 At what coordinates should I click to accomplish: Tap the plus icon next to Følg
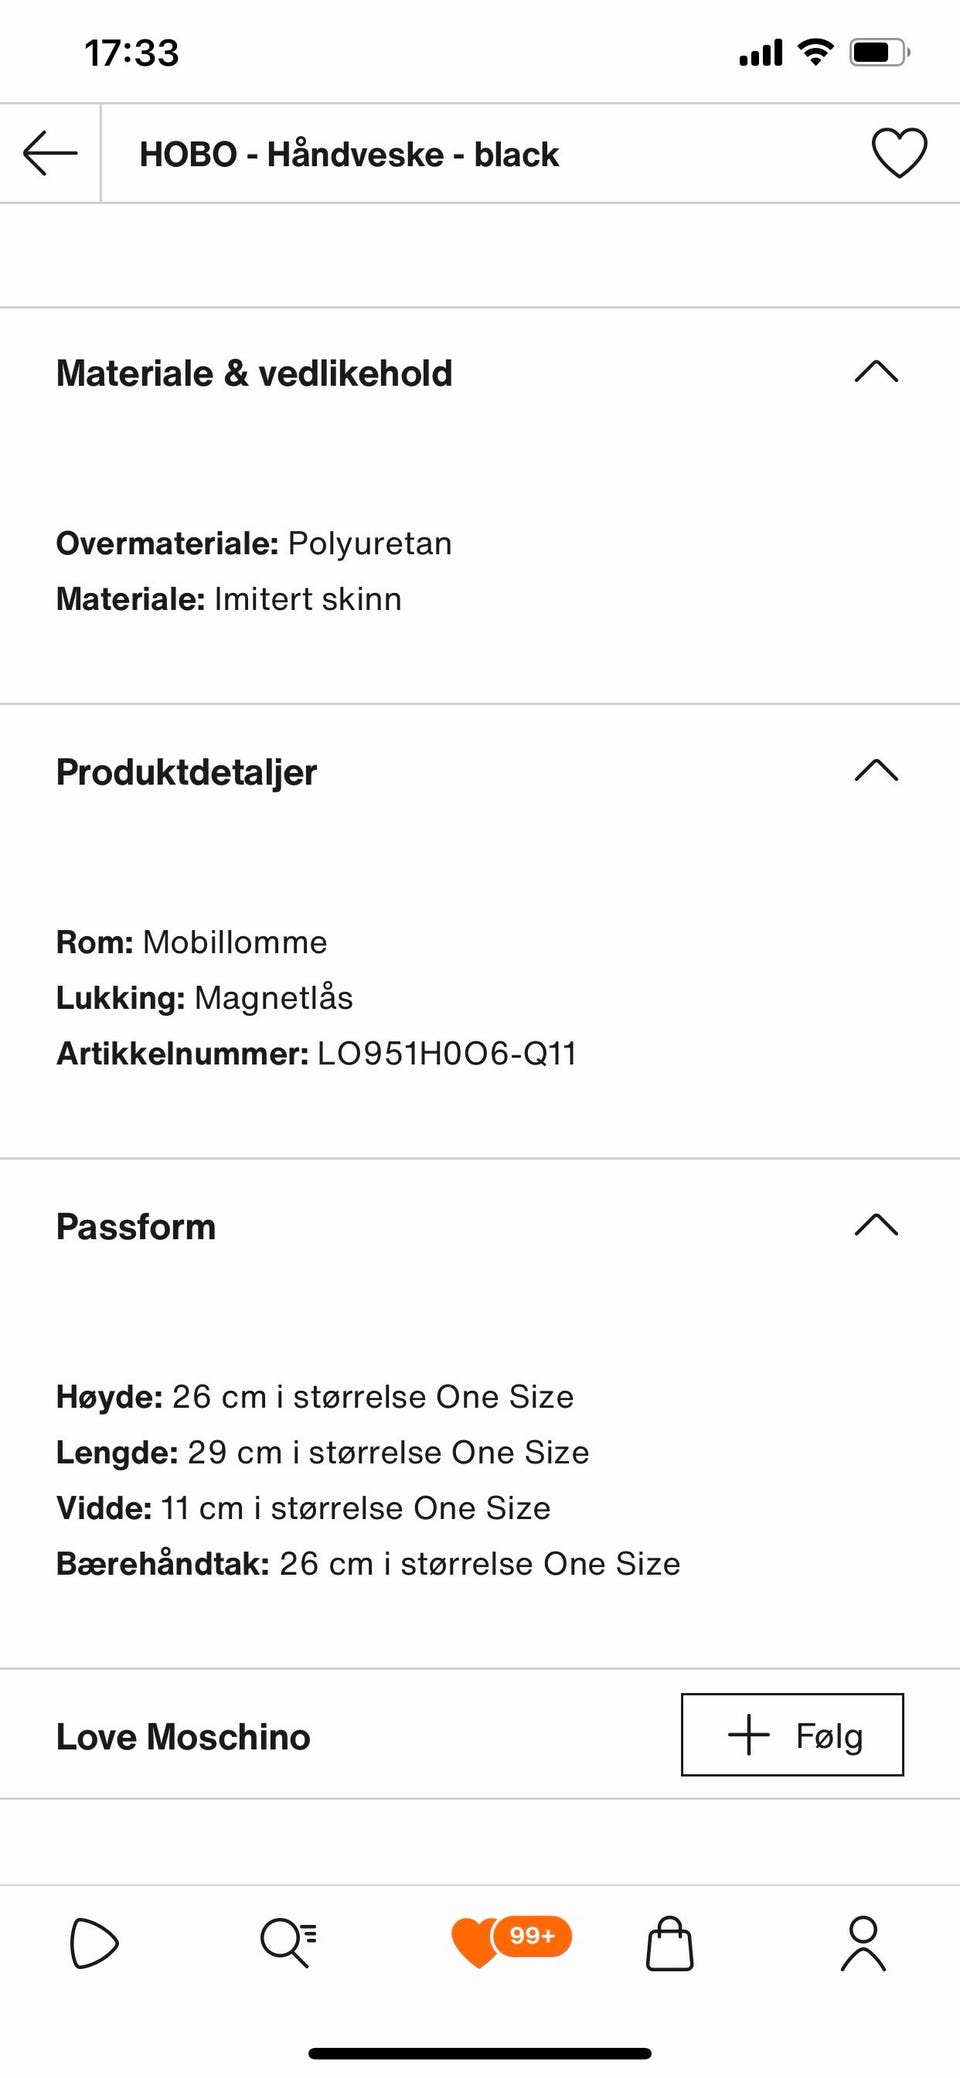pos(748,1736)
